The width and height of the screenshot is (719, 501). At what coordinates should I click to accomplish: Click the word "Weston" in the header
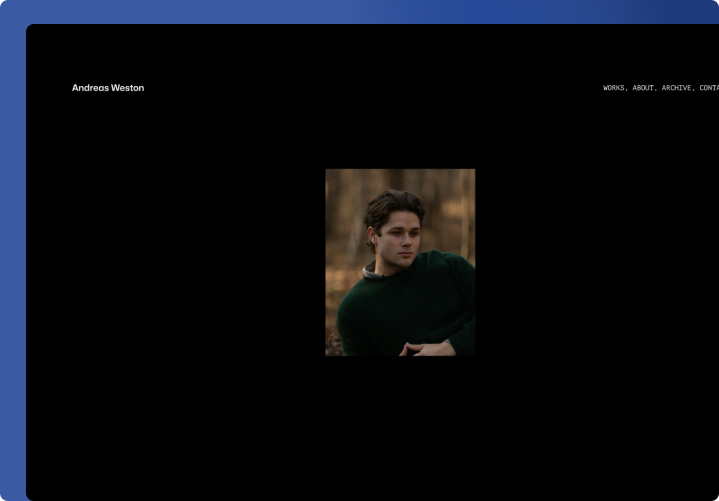(x=129, y=88)
